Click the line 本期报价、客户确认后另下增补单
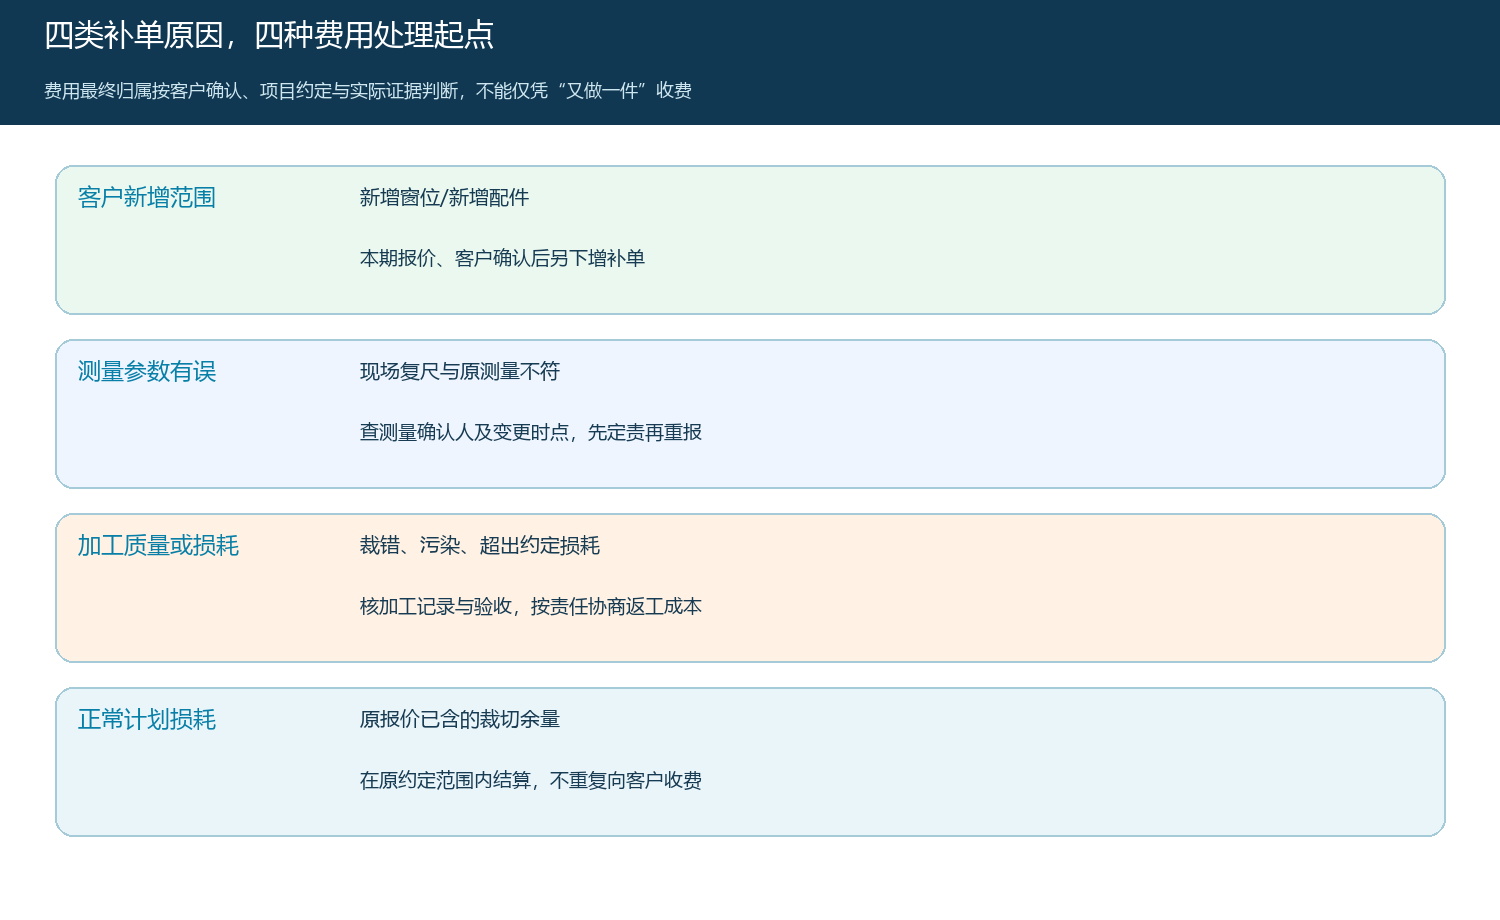This screenshot has width=1500, height=920. click(502, 258)
